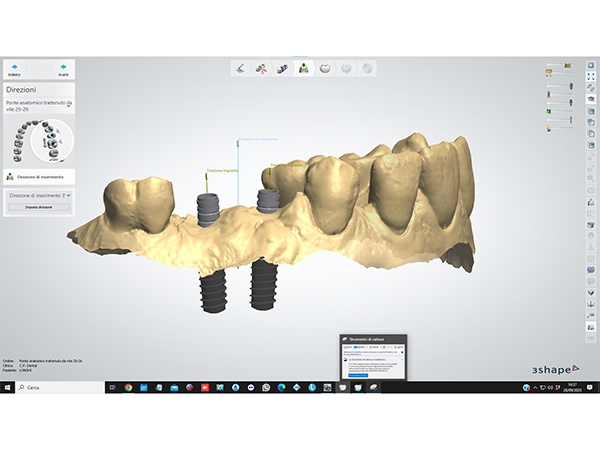Click the Indietro back arrow
Viewport: 600px width, 450px height.
coord(14,67)
